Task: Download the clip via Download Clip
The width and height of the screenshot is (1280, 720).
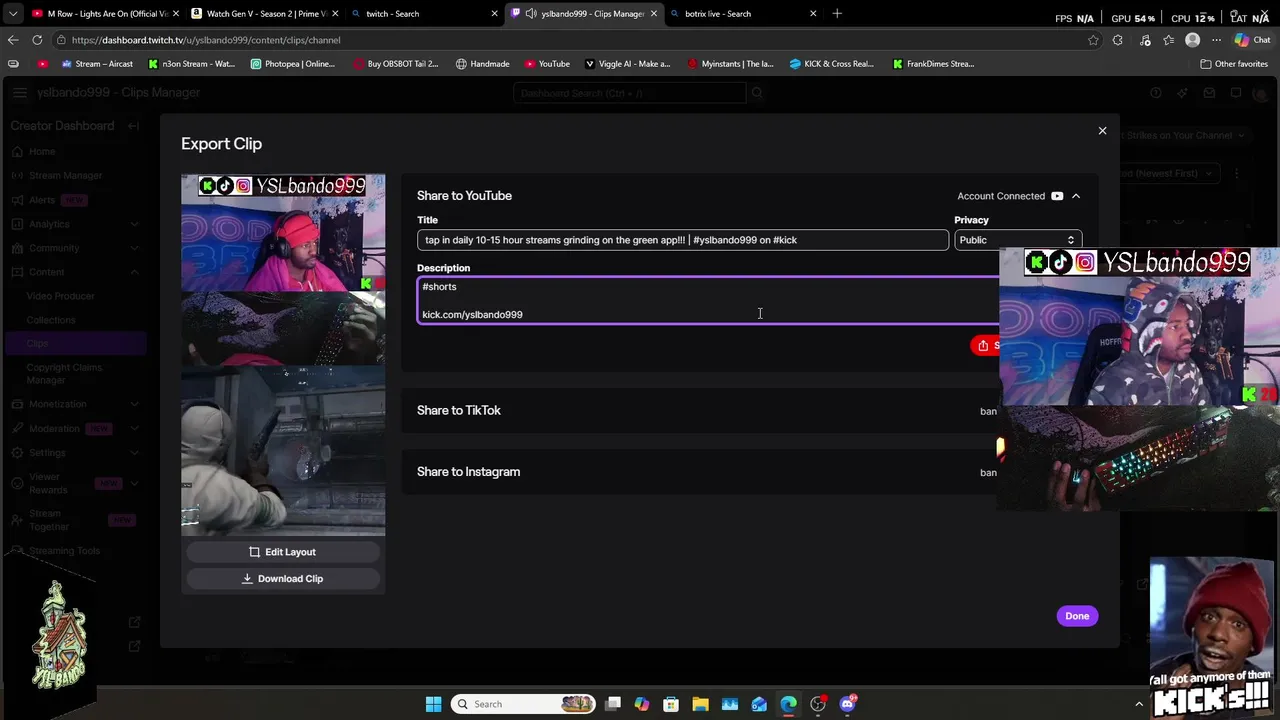Action: pyautogui.click(x=283, y=579)
